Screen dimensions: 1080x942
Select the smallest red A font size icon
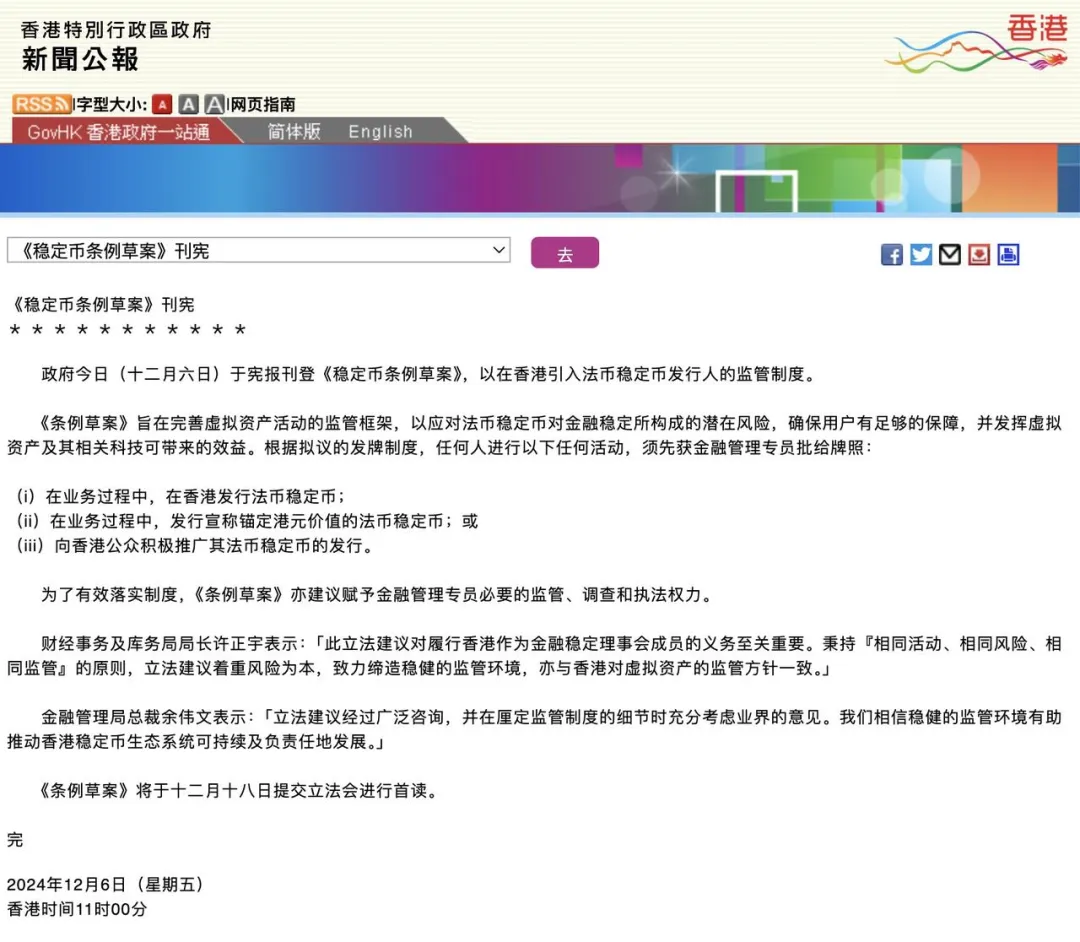(x=162, y=103)
